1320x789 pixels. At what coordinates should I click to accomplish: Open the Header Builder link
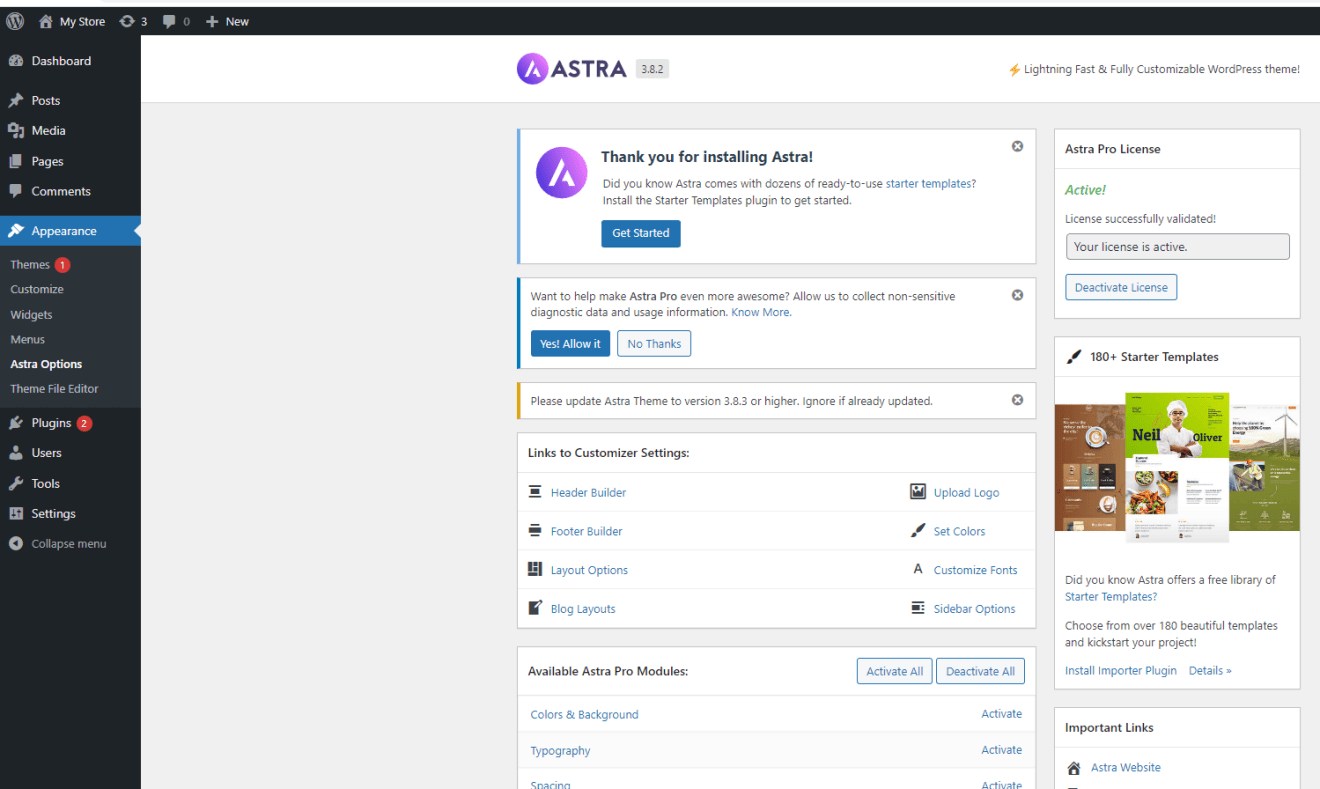pos(588,493)
